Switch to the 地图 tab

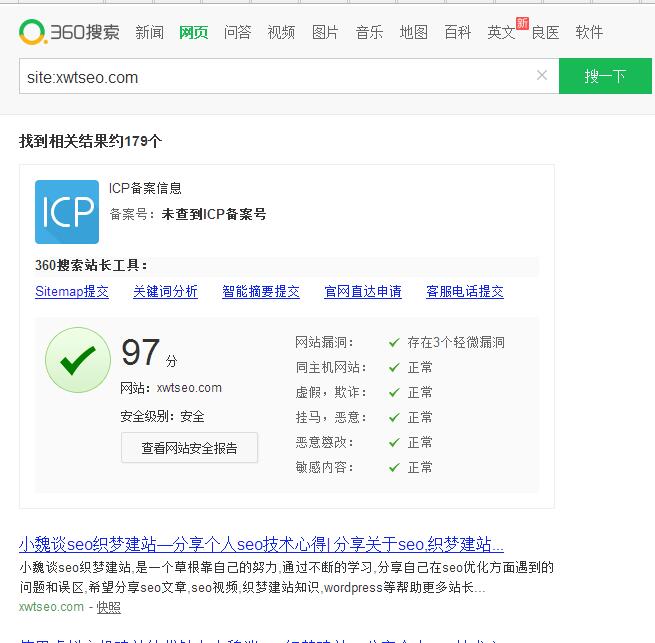point(414,33)
